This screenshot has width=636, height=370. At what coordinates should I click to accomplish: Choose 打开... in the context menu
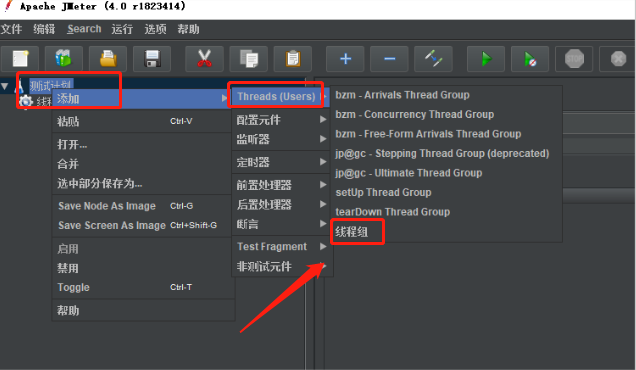point(142,144)
